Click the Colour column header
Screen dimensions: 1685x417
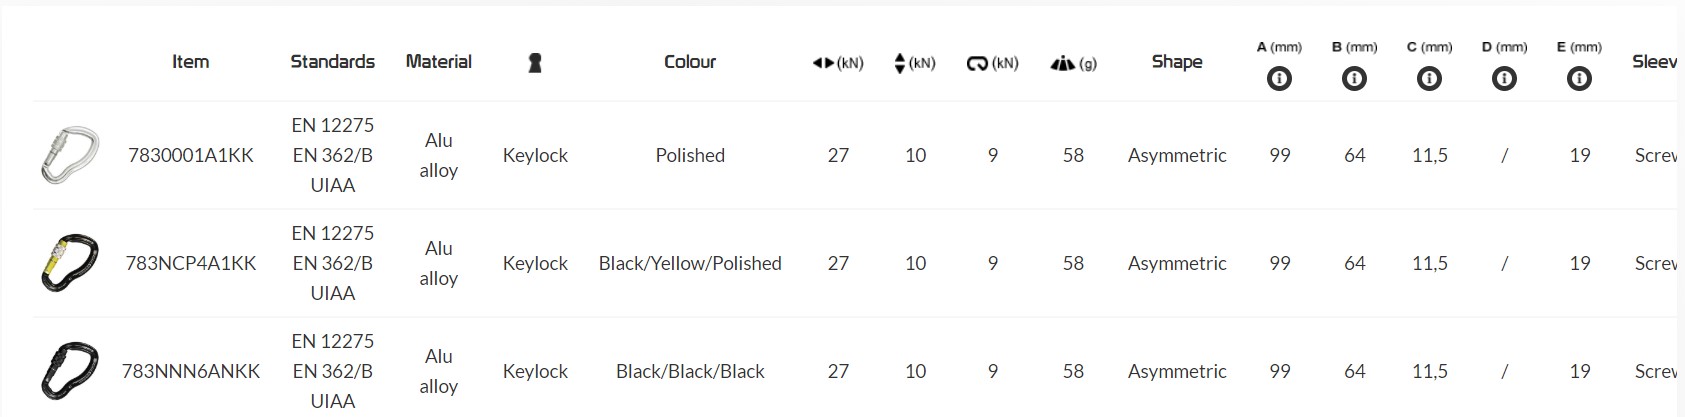(x=690, y=62)
